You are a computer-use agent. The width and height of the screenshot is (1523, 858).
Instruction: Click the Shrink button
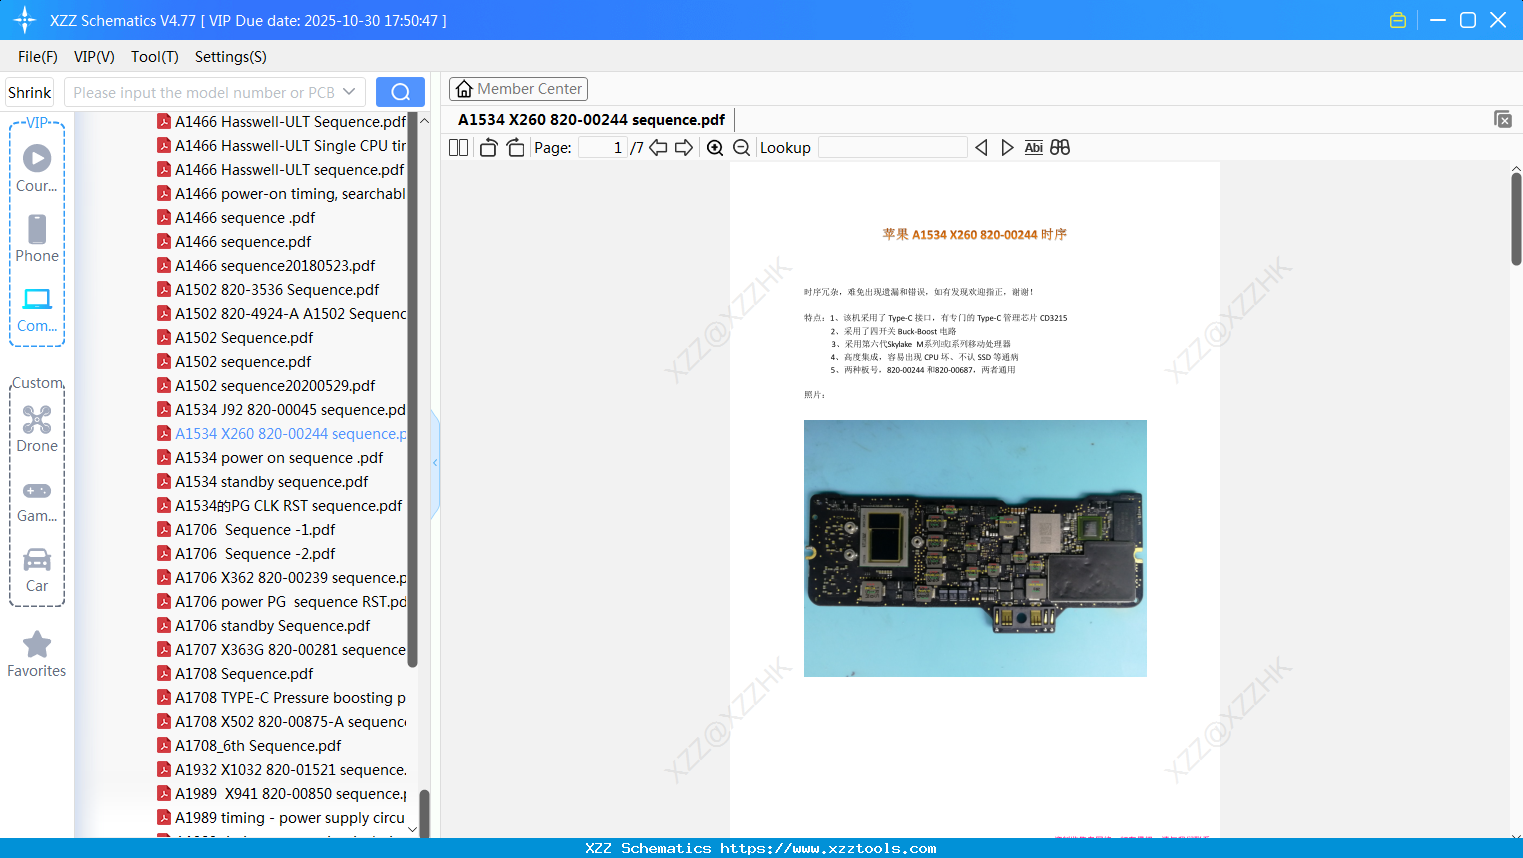30,92
